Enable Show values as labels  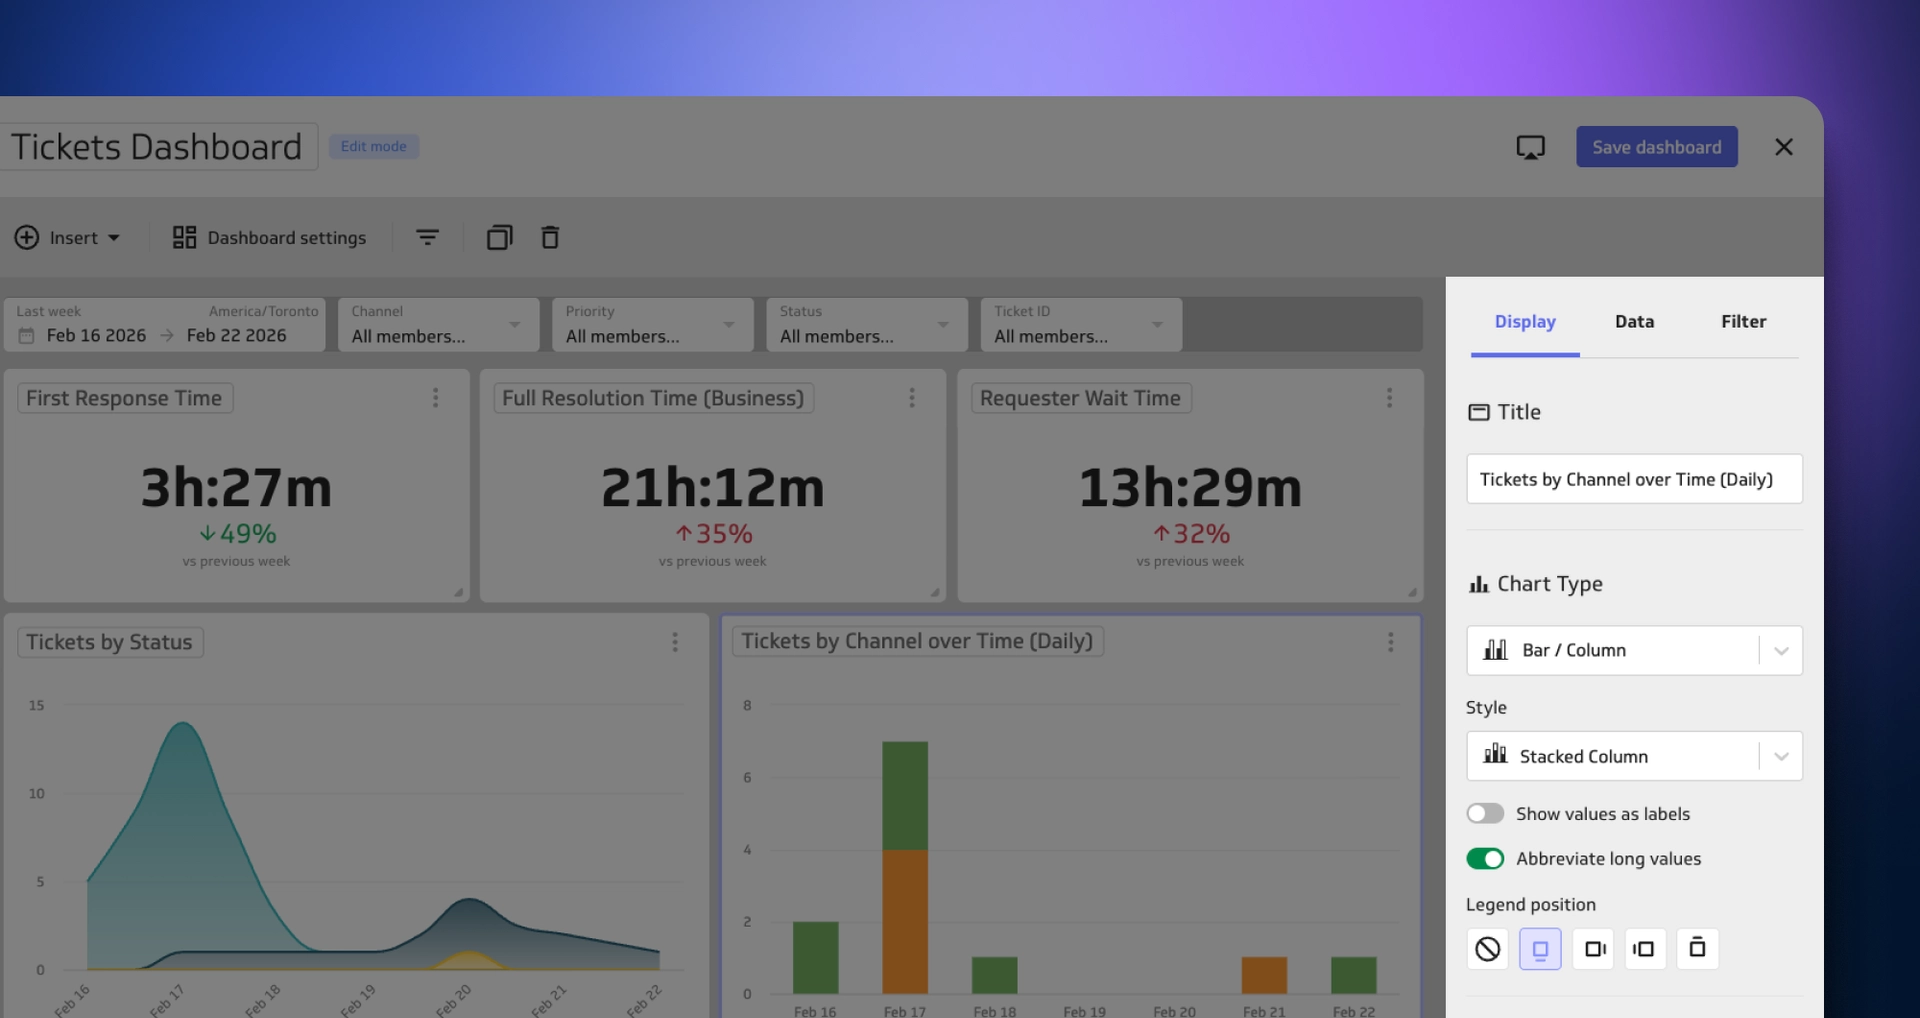[x=1485, y=813]
